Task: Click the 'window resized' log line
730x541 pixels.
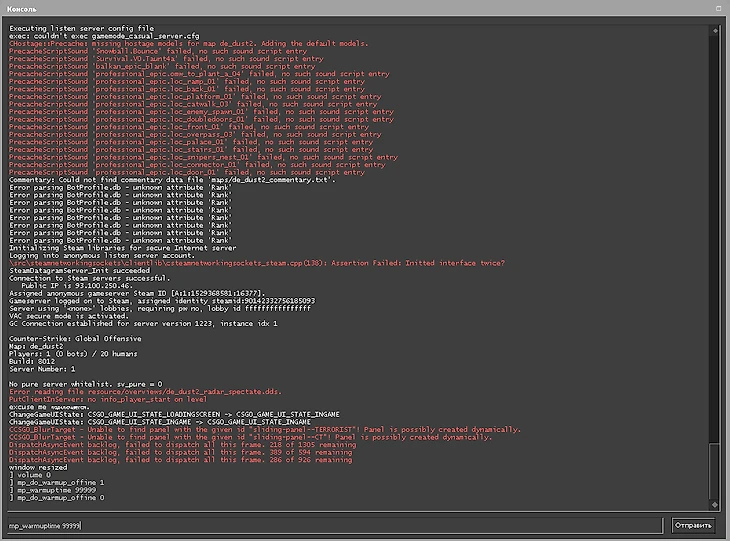Action: coord(36,468)
